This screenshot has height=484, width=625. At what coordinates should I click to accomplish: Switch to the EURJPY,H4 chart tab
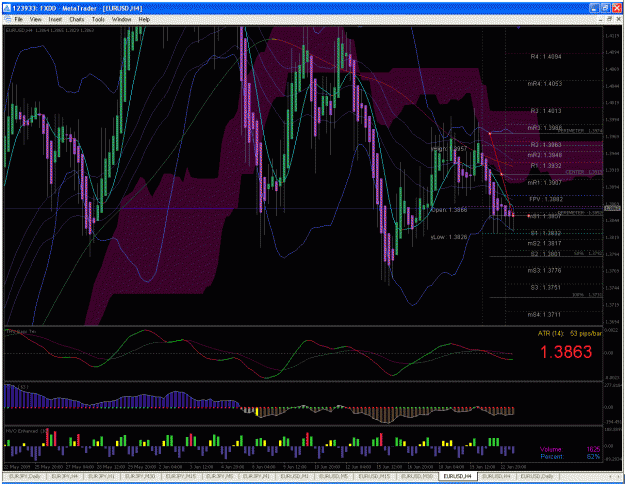[x=64, y=476]
